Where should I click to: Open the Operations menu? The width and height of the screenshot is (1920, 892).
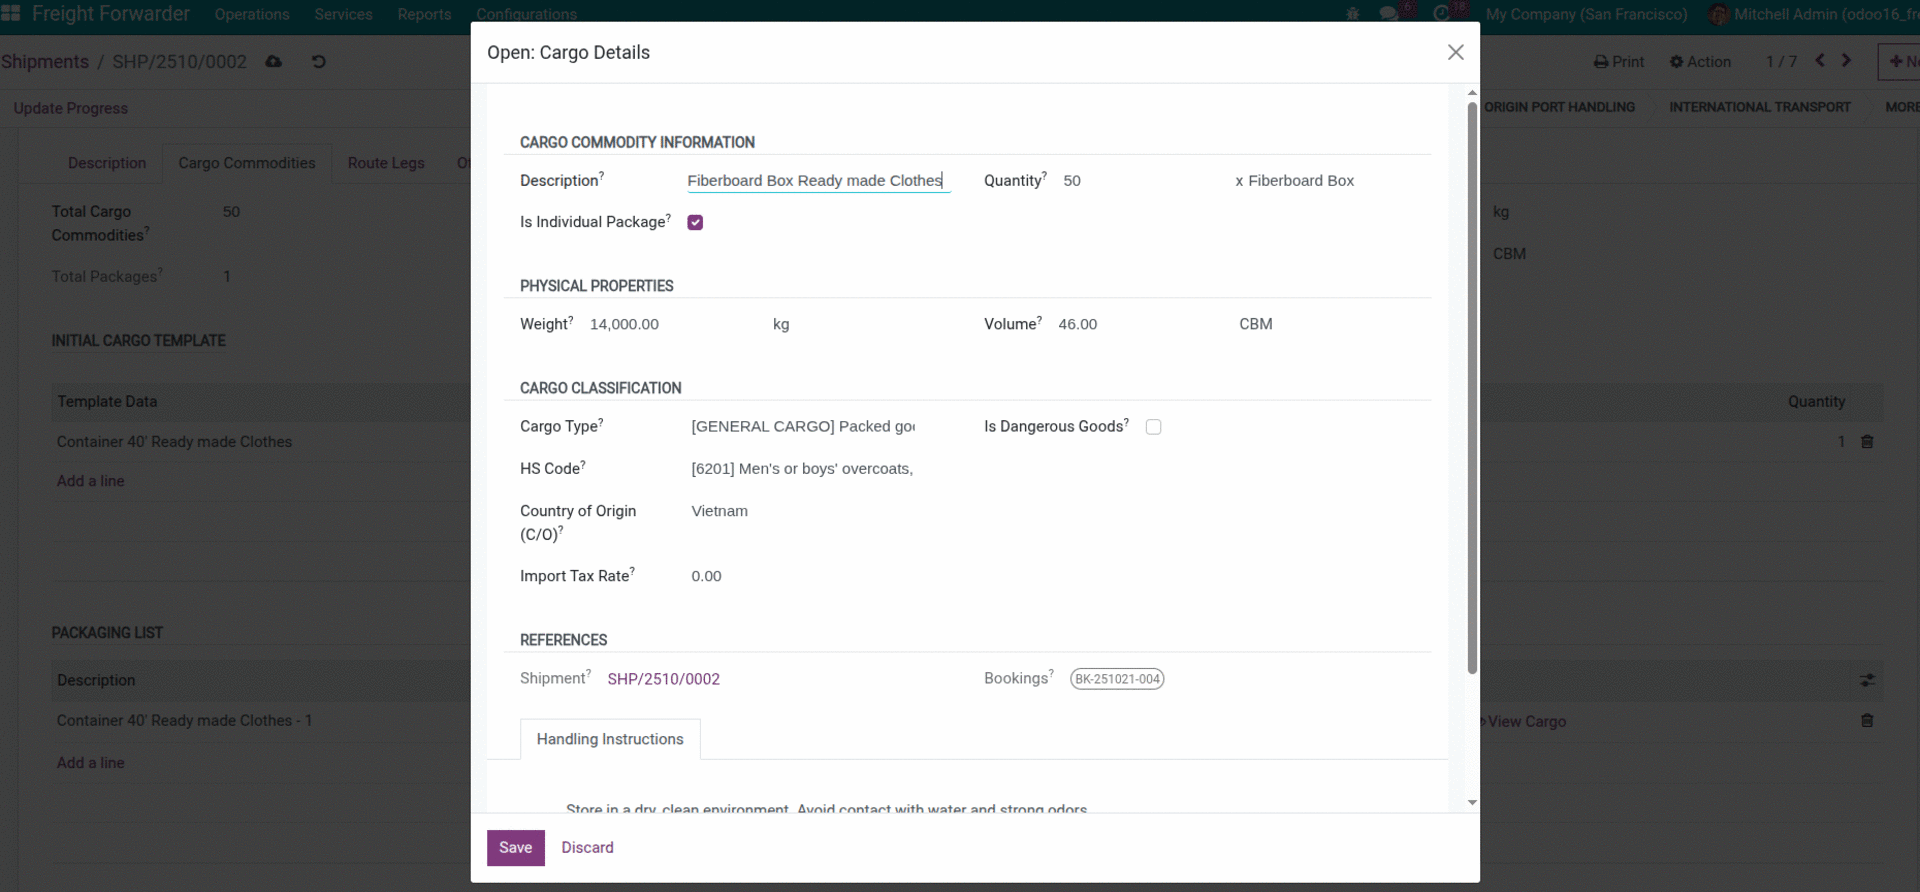tap(252, 14)
